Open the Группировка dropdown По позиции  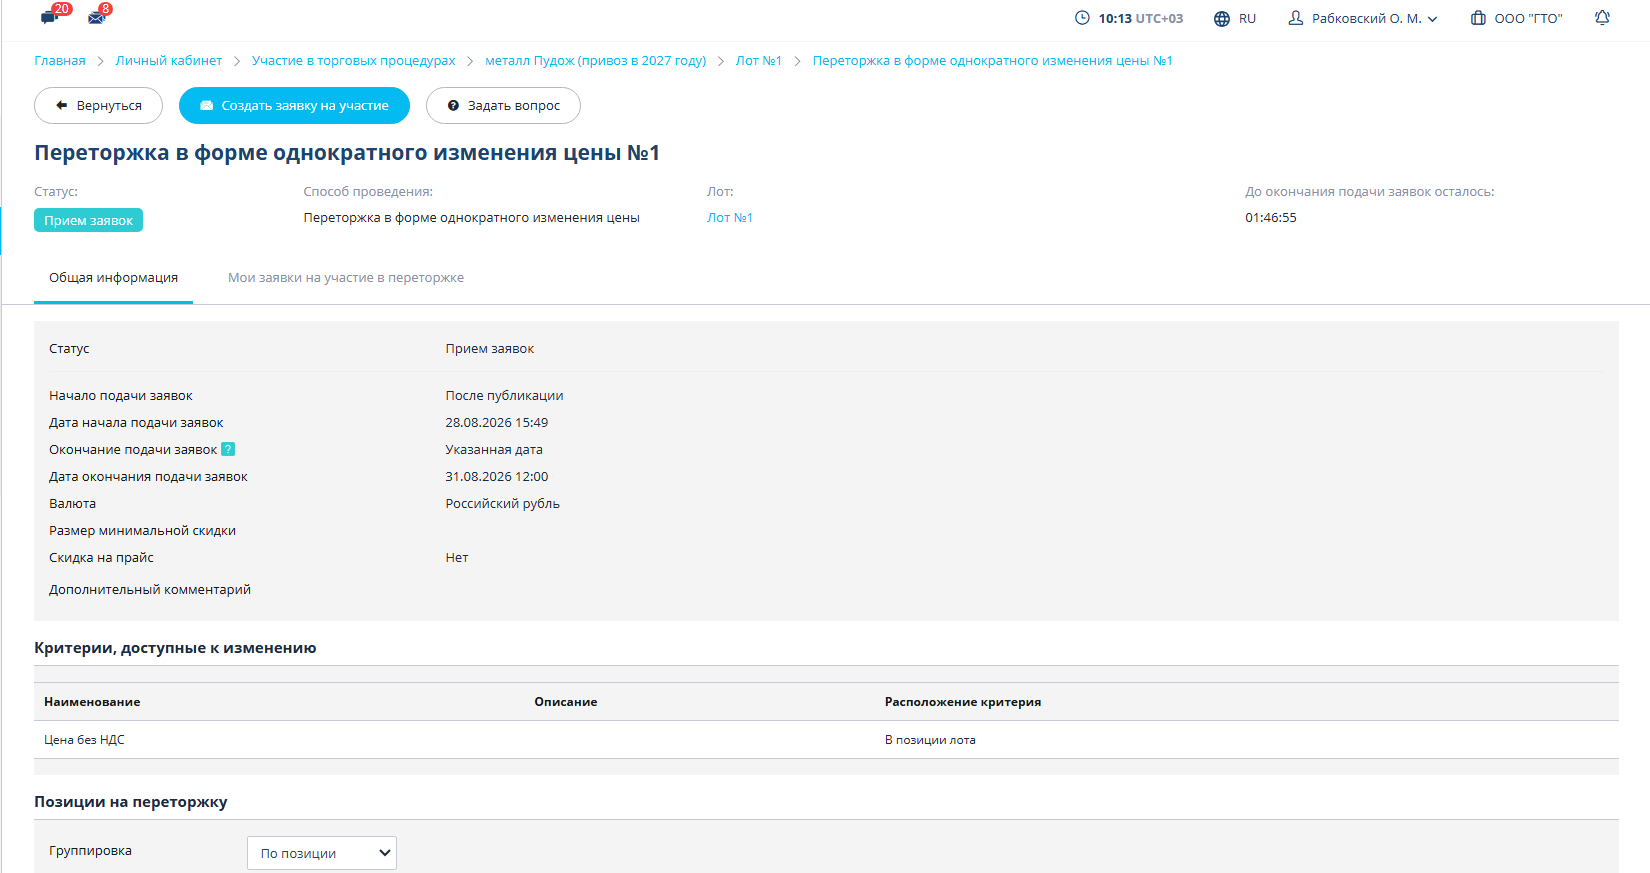[322, 853]
